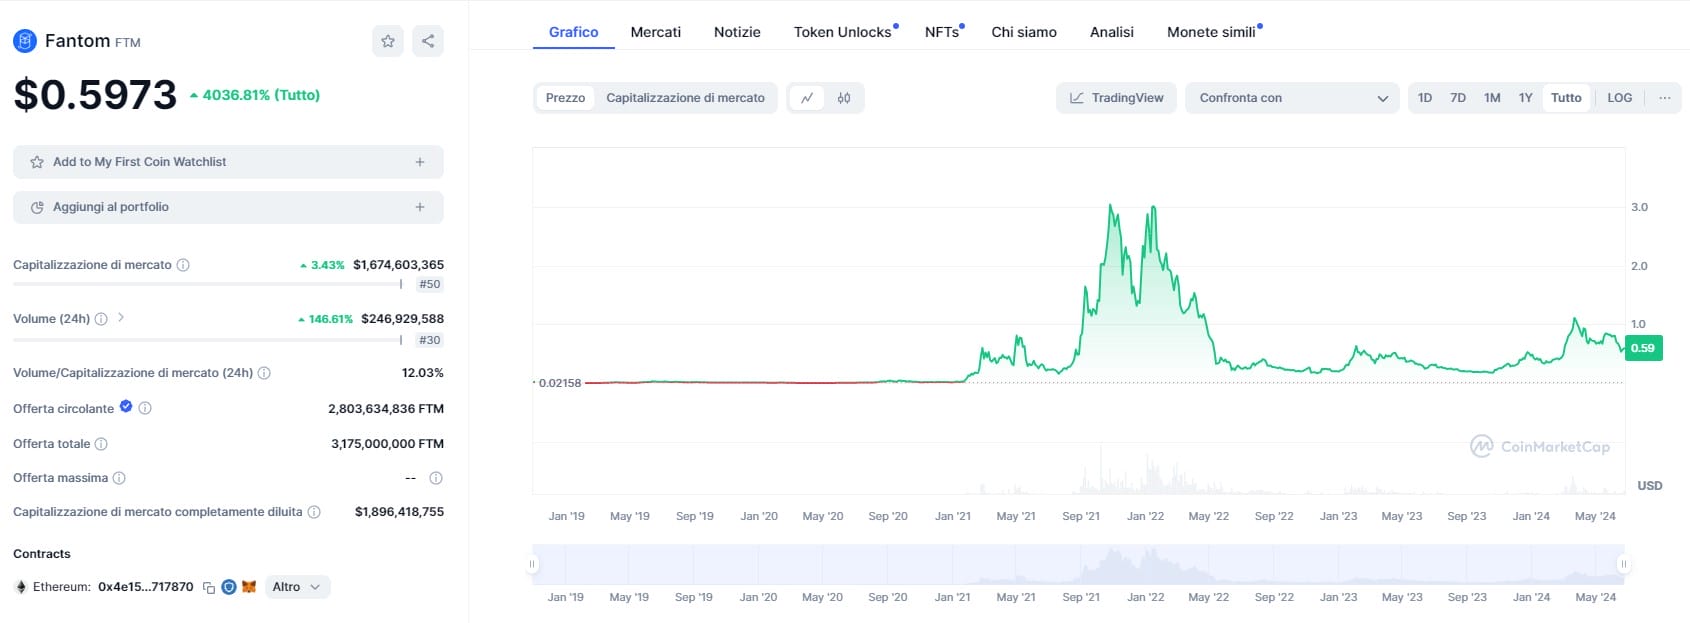The width and height of the screenshot is (1690, 623).
Task: Click the MetaMask fox icon
Action: [249, 587]
